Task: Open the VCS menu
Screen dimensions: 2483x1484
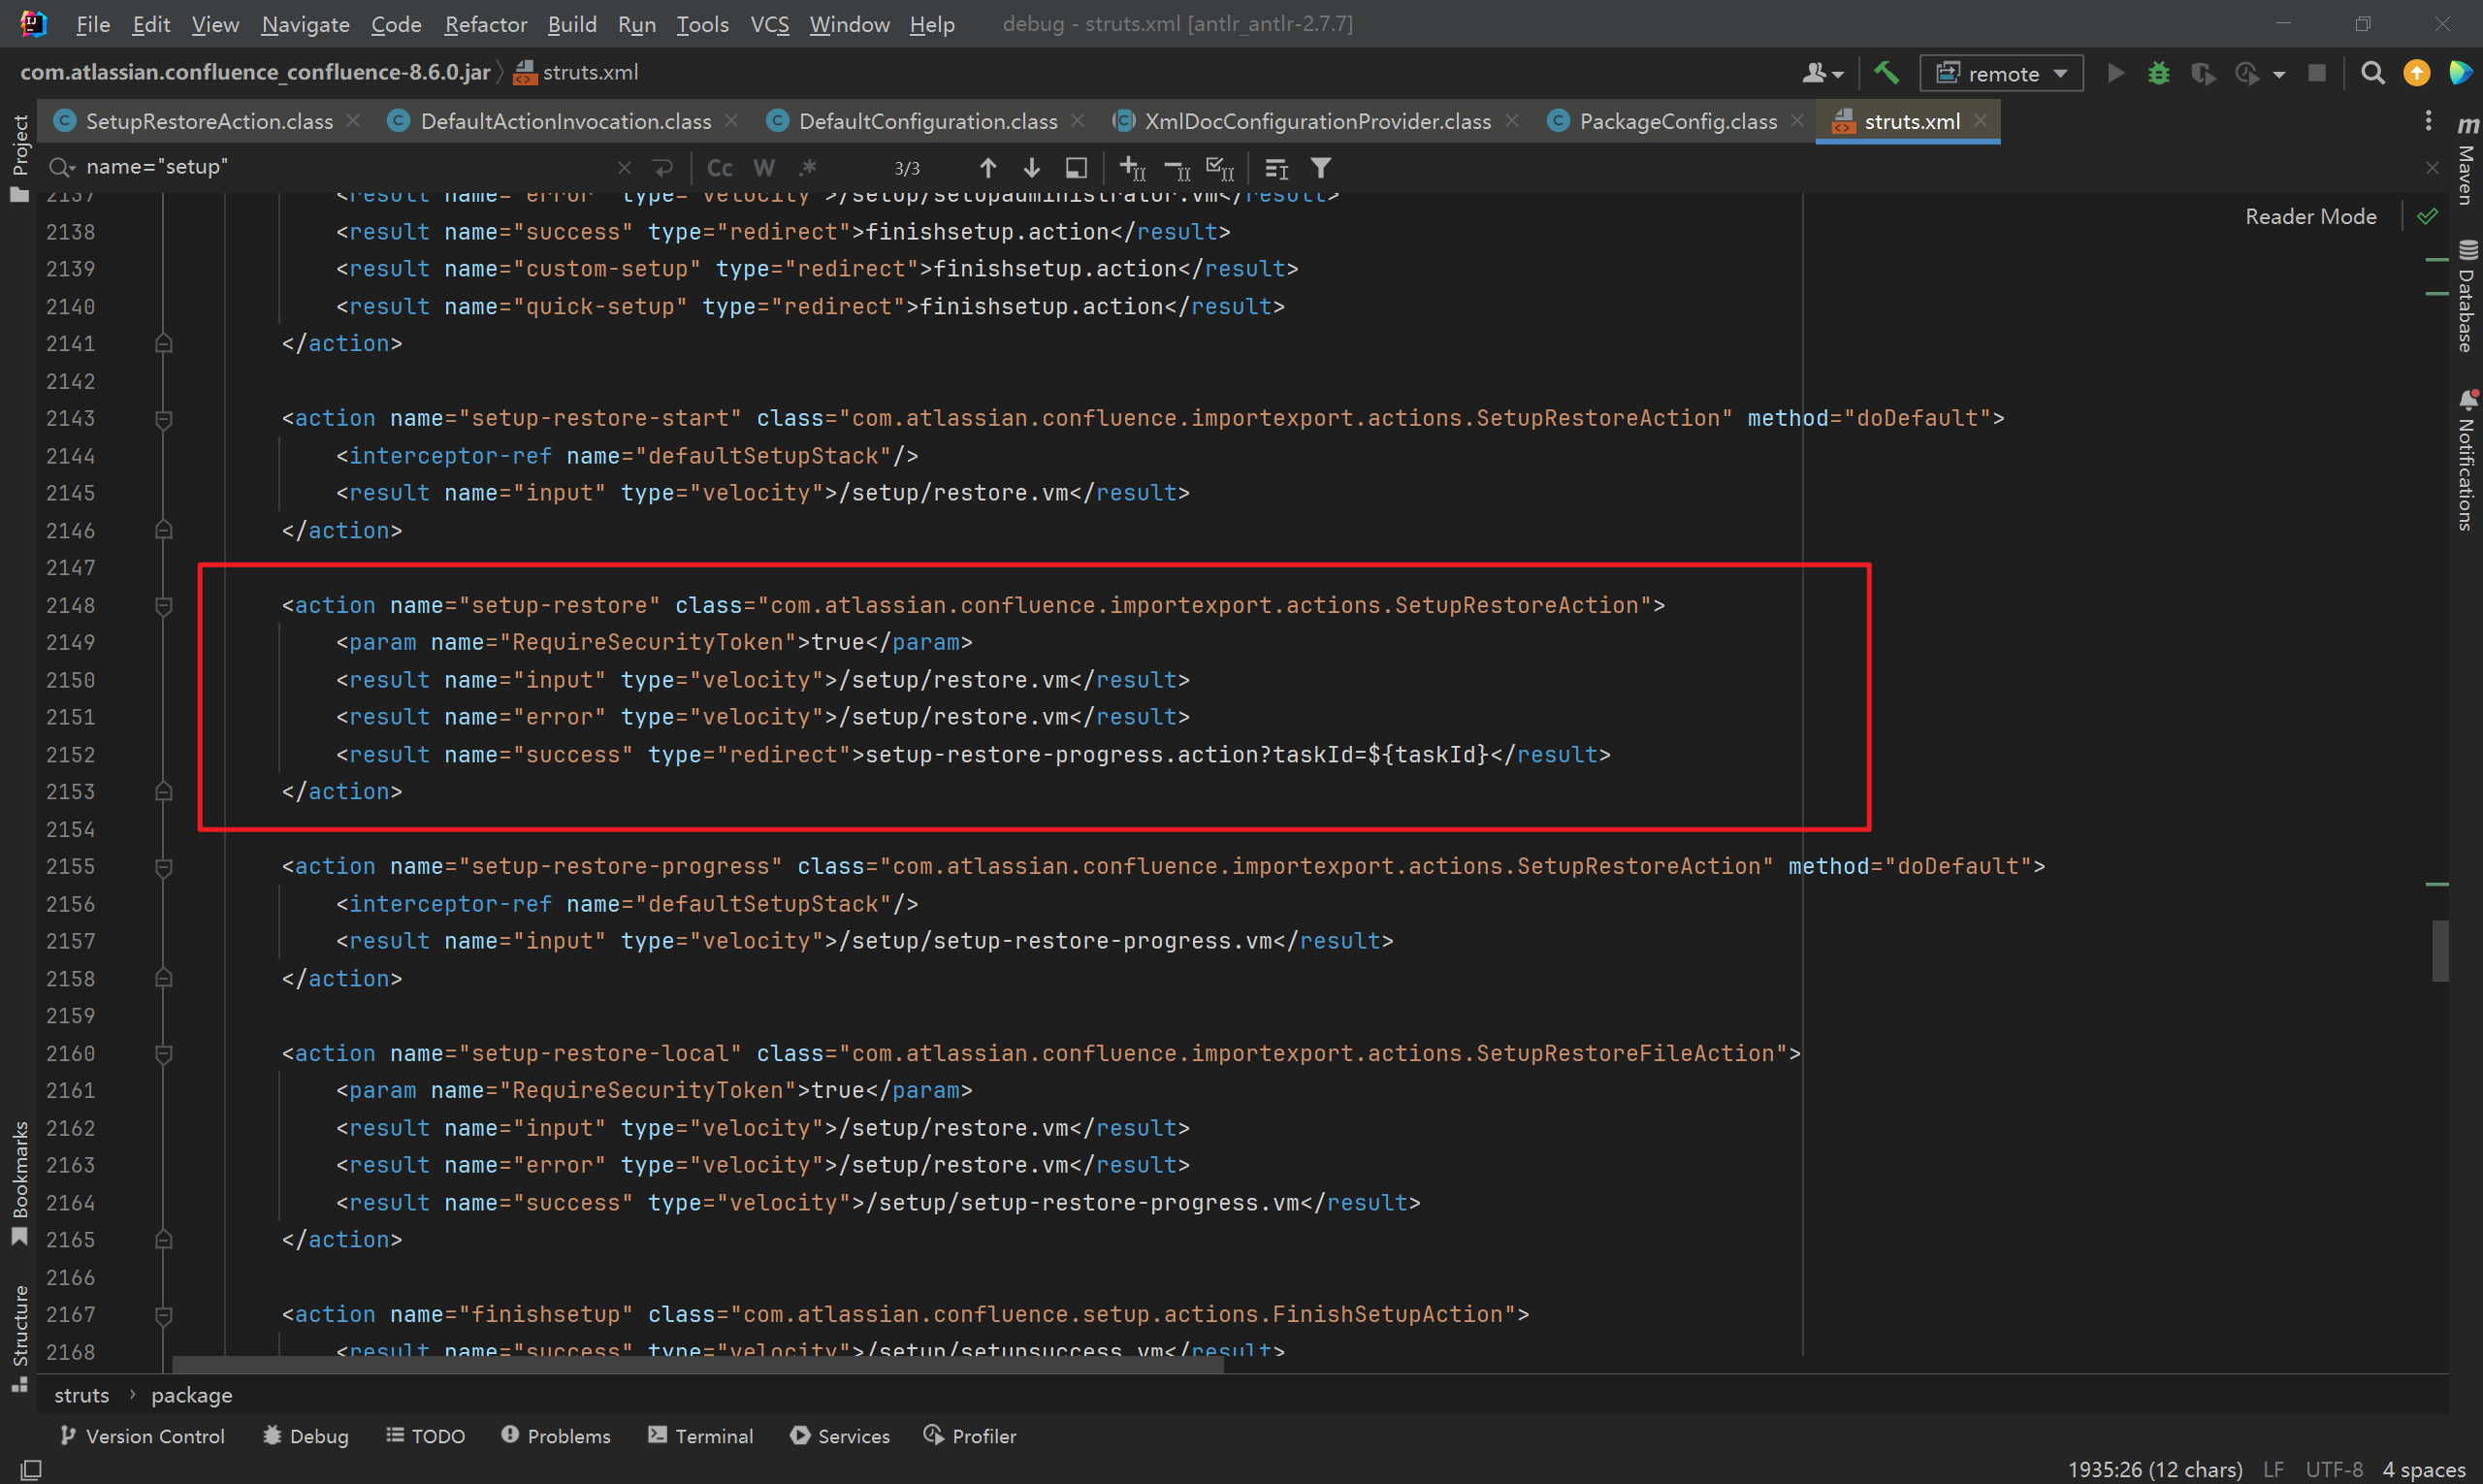Action: (x=769, y=24)
